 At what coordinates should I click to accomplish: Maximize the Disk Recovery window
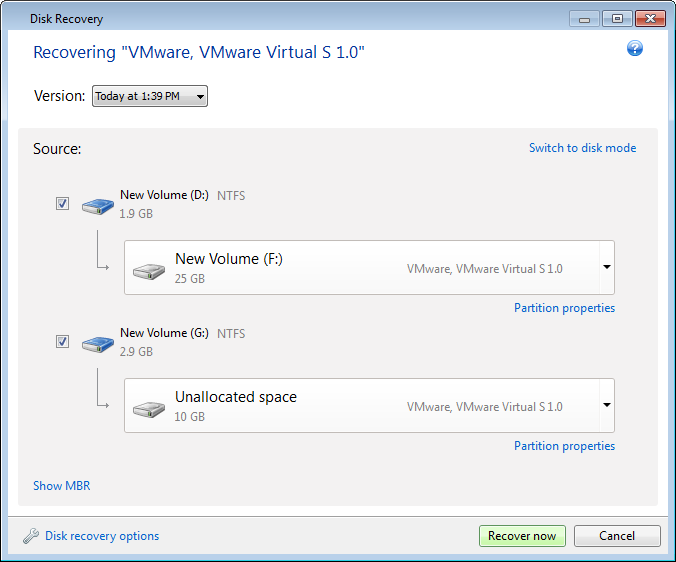coord(617,19)
